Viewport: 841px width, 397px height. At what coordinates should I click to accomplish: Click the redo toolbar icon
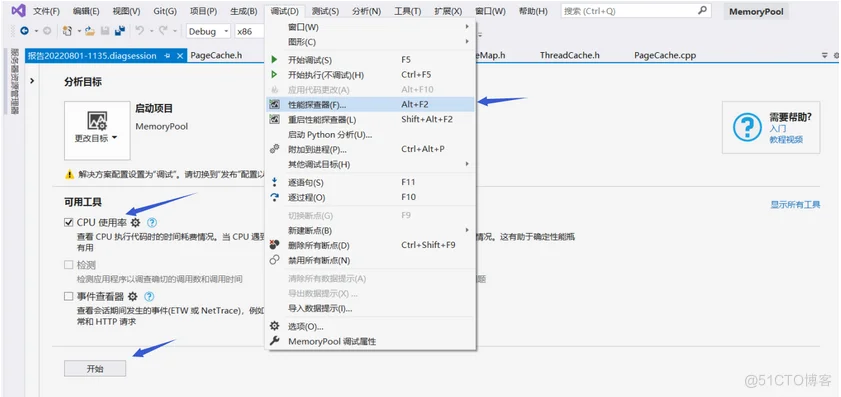(x=163, y=31)
